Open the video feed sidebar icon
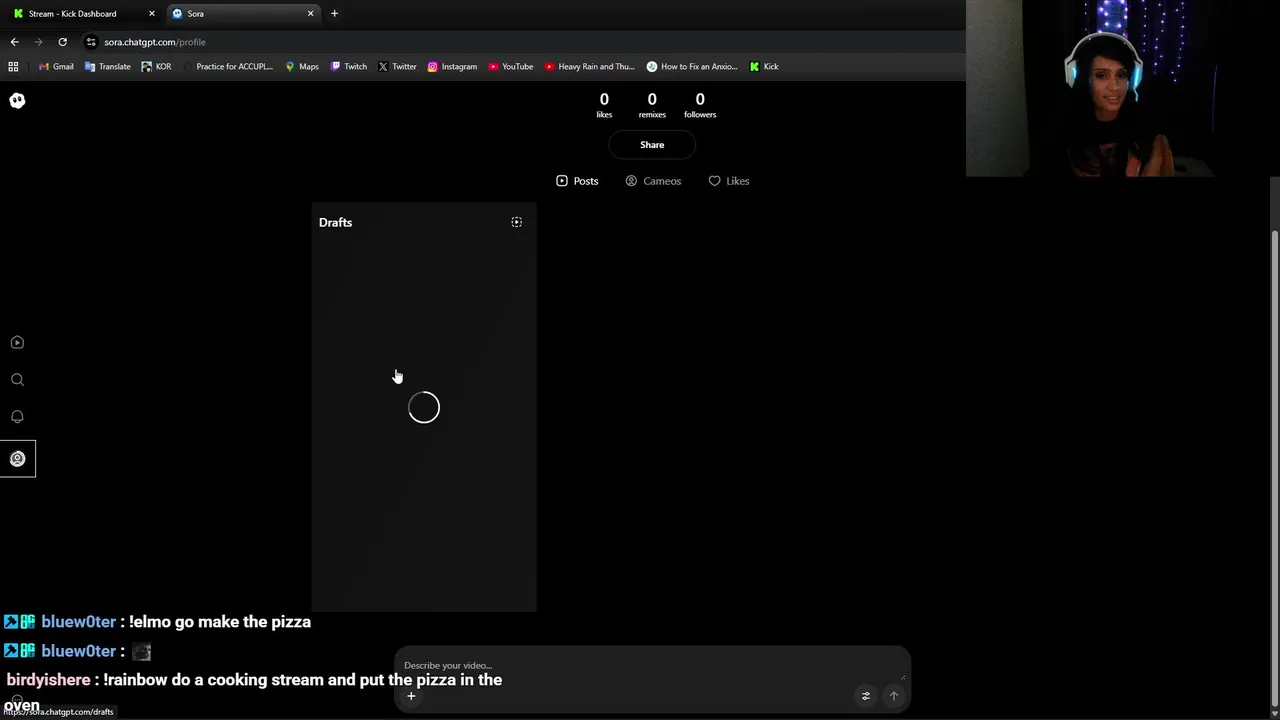 [17, 342]
